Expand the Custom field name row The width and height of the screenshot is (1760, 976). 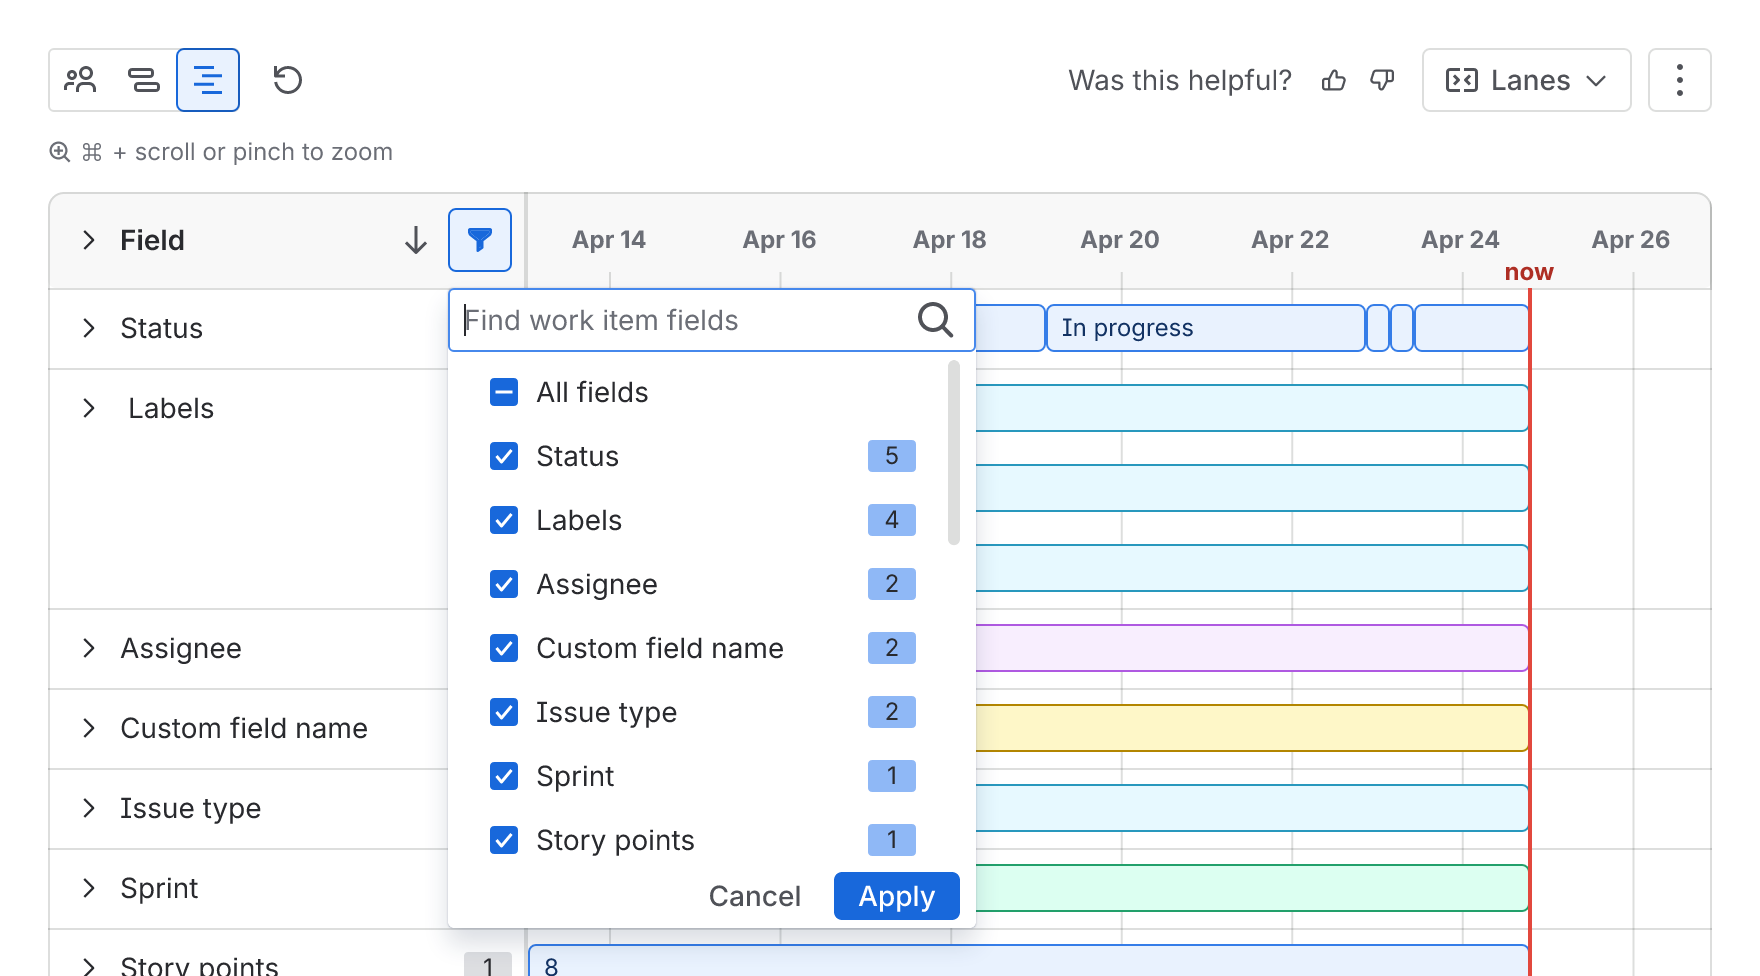coord(89,728)
